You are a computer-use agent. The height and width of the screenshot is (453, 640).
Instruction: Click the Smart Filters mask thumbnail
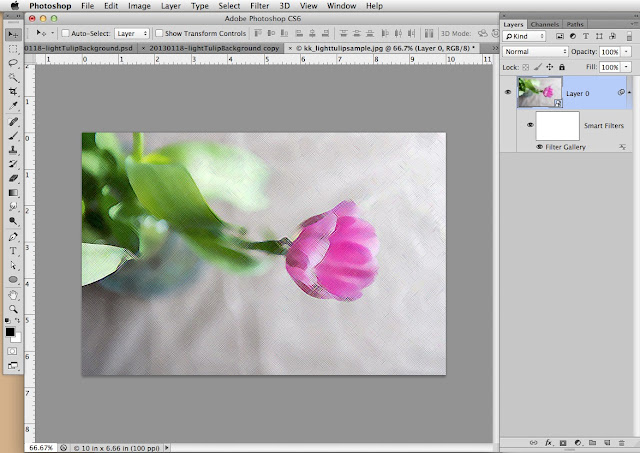click(559, 125)
